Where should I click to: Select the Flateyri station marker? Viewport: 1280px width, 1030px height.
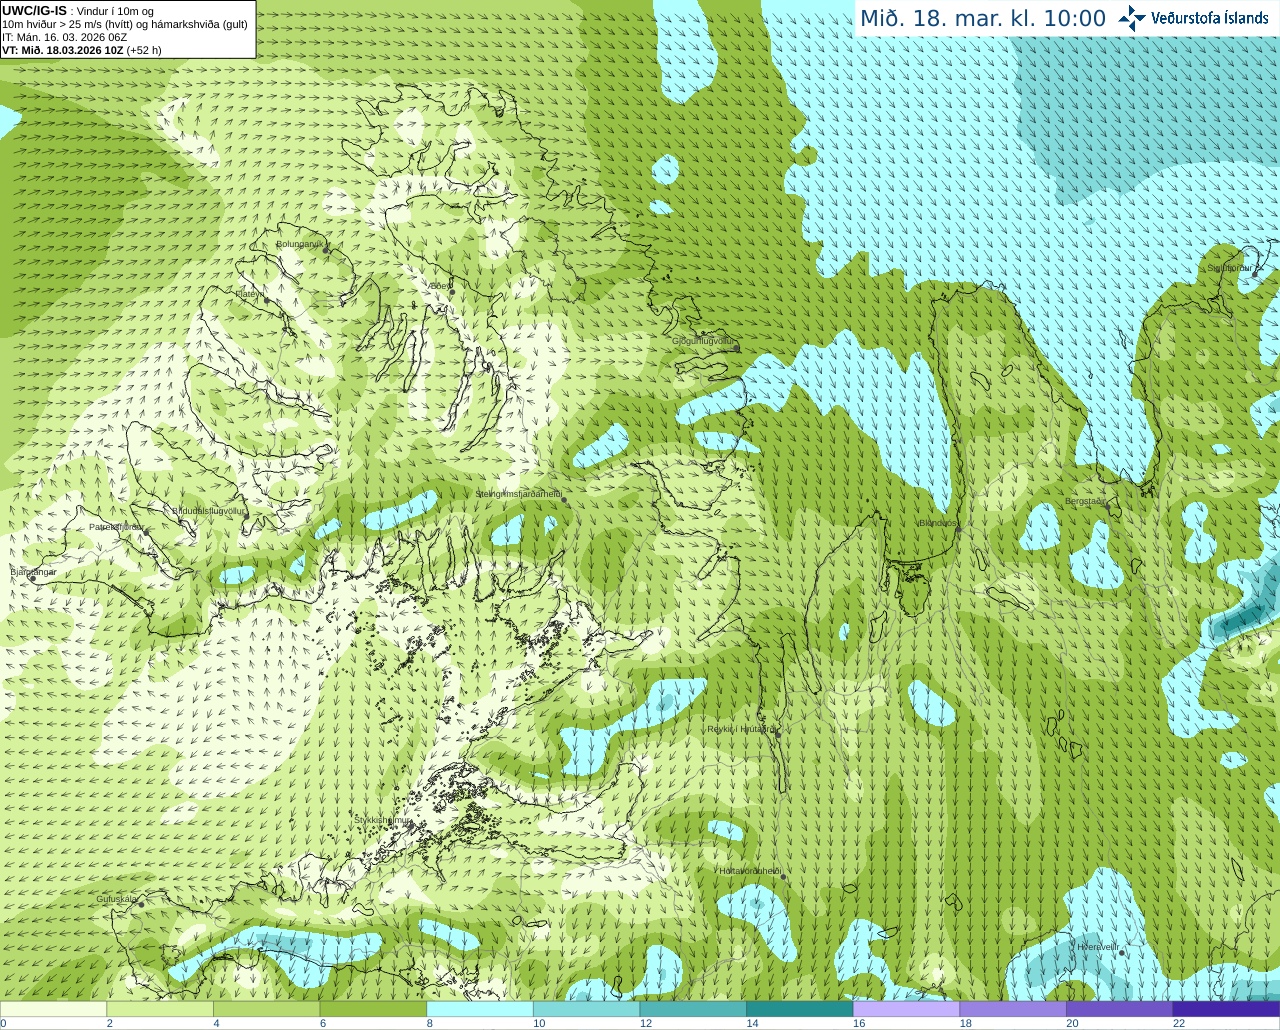(266, 299)
